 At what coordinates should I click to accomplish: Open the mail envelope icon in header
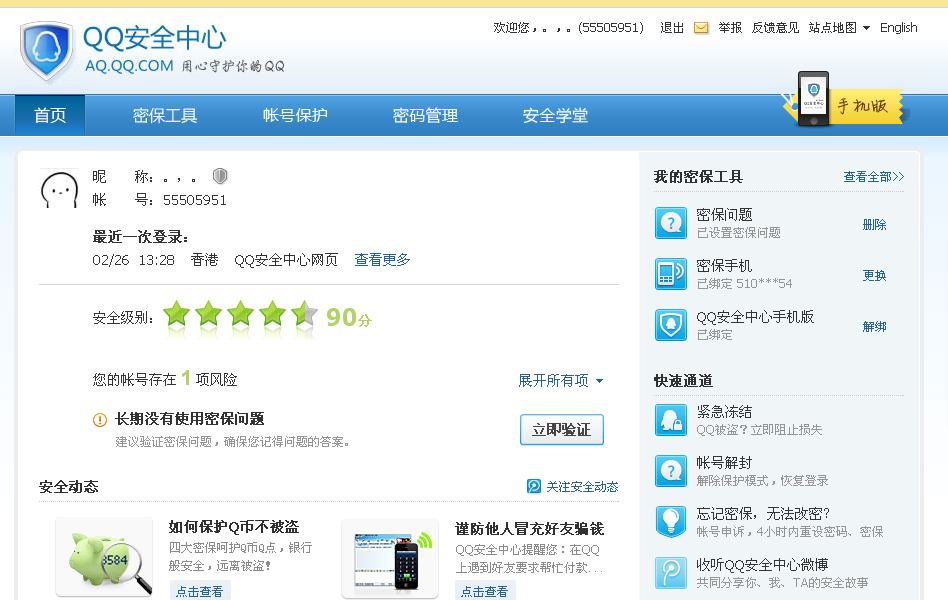(701, 28)
